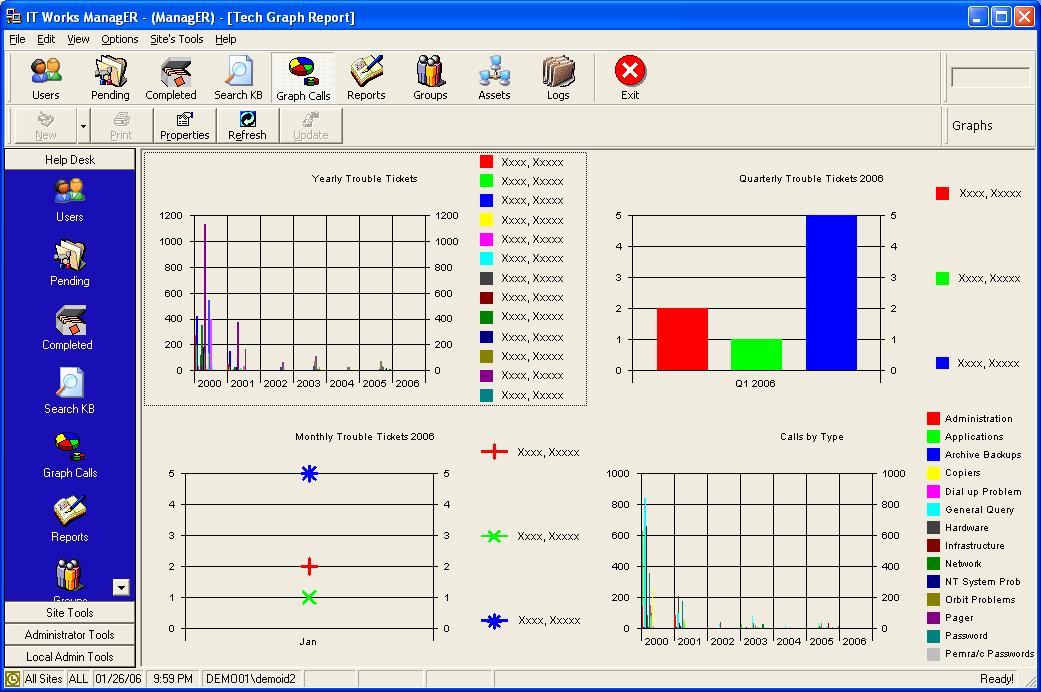The width and height of the screenshot is (1041, 692).
Task: Expand the Site Tools section
Action: coord(70,613)
